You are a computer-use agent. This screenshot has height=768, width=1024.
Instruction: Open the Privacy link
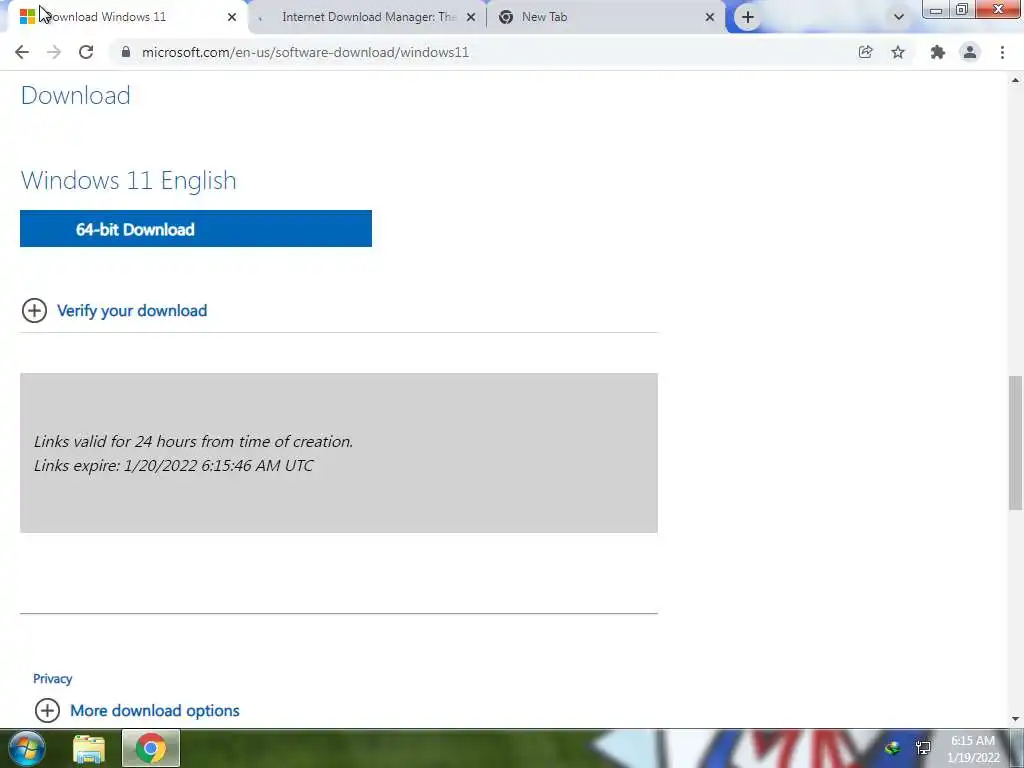point(52,679)
